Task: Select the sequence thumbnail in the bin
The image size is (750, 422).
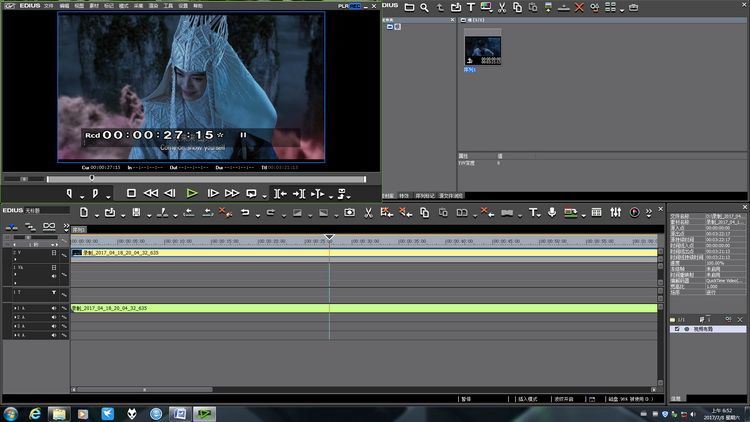Action: tap(483, 49)
